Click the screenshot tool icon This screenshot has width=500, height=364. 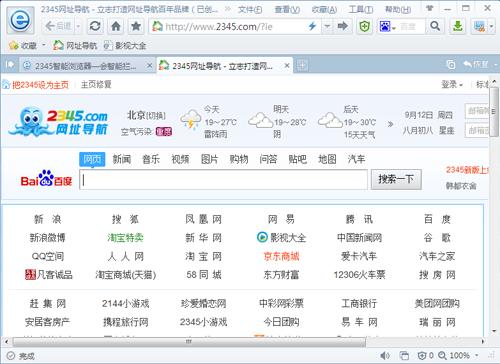(480, 26)
